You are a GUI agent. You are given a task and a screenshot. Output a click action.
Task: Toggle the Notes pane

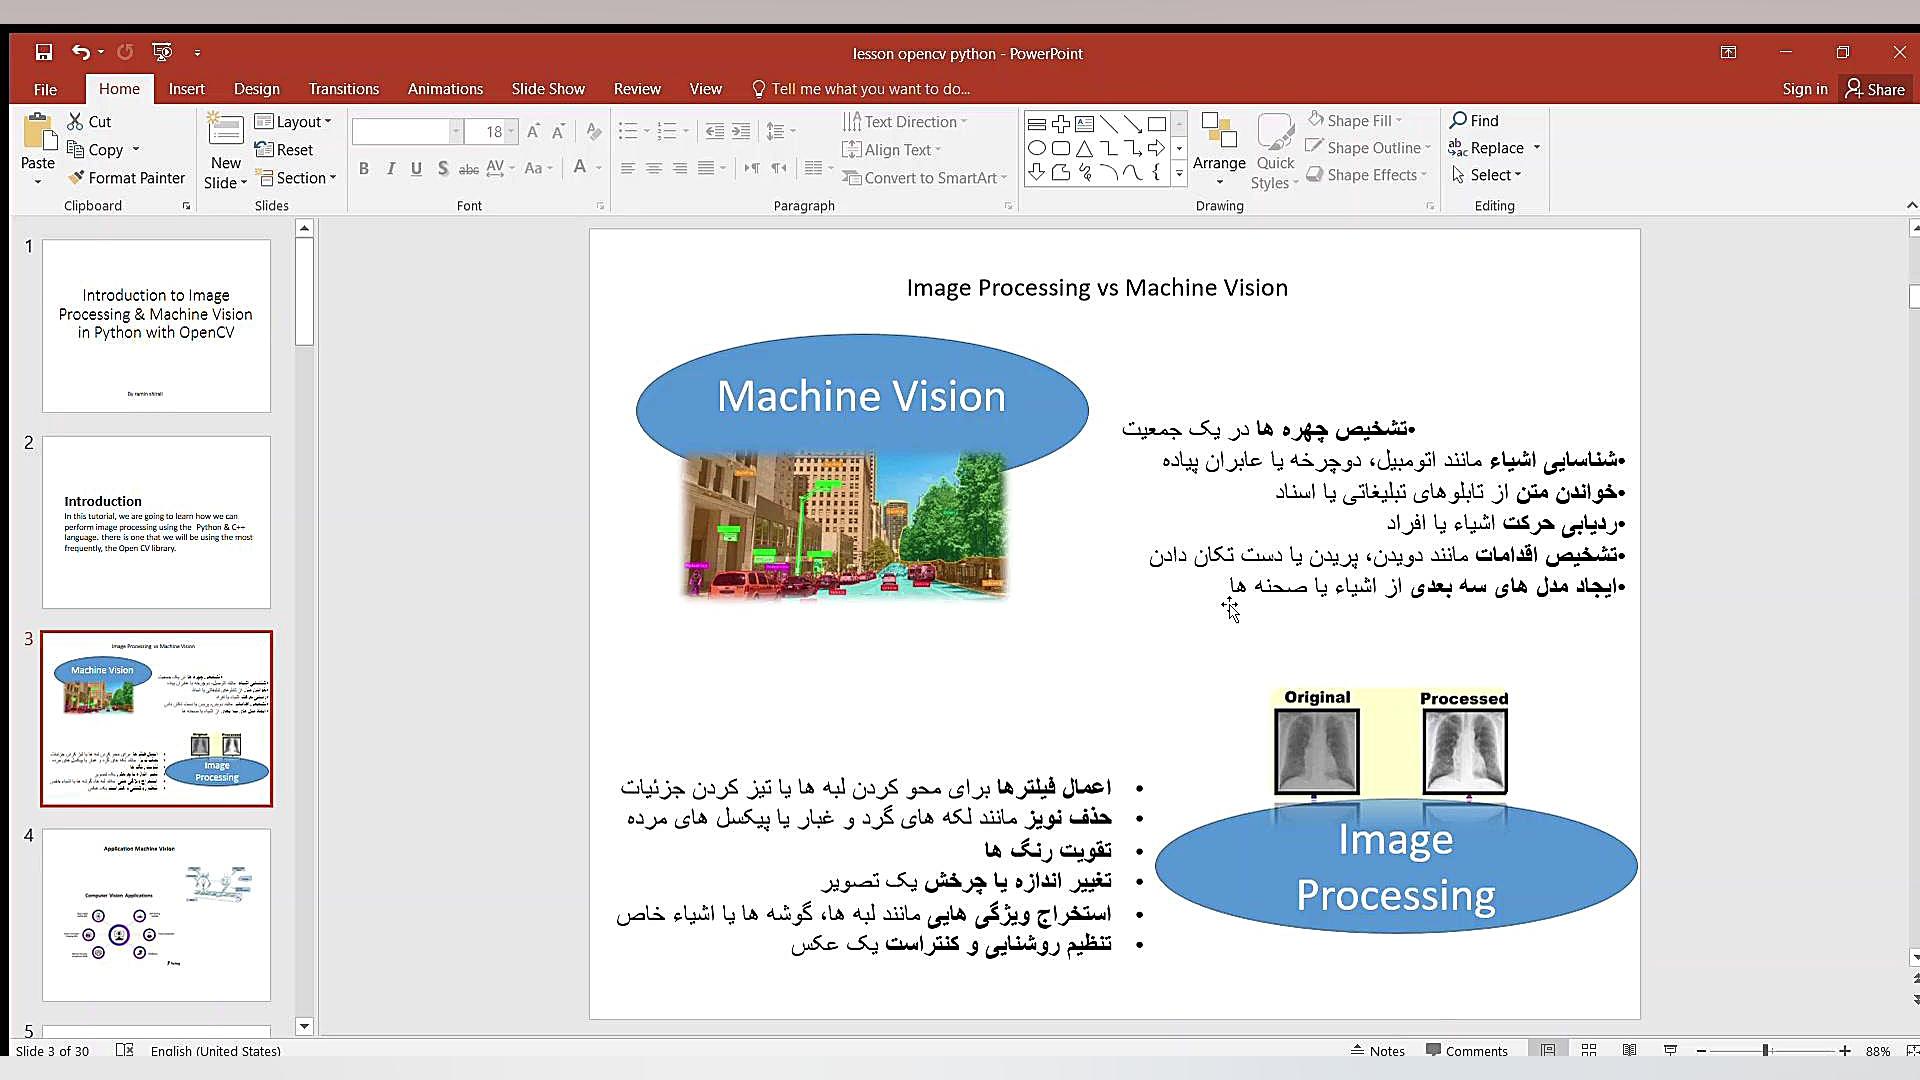pyautogui.click(x=1378, y=1050)
